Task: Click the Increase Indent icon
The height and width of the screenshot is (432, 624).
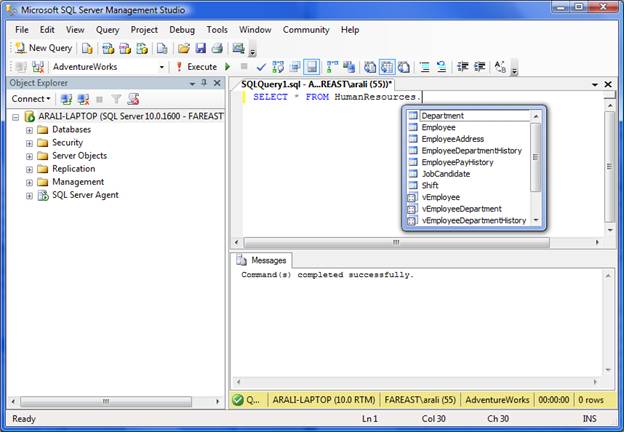Action: tap(480, 67)
